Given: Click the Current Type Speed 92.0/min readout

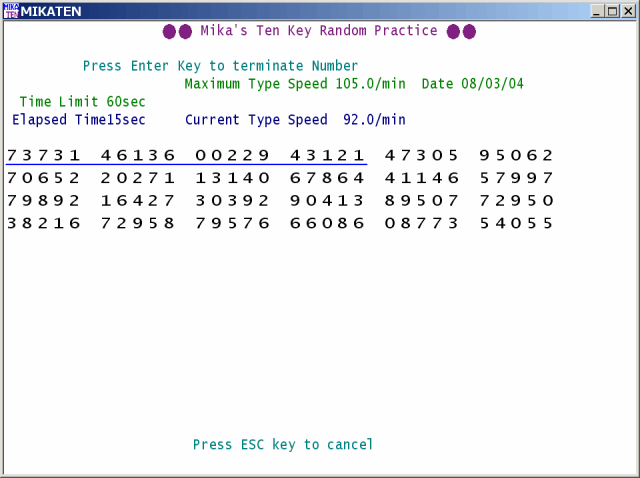Looking at the screenshot, I should (295, 120).
